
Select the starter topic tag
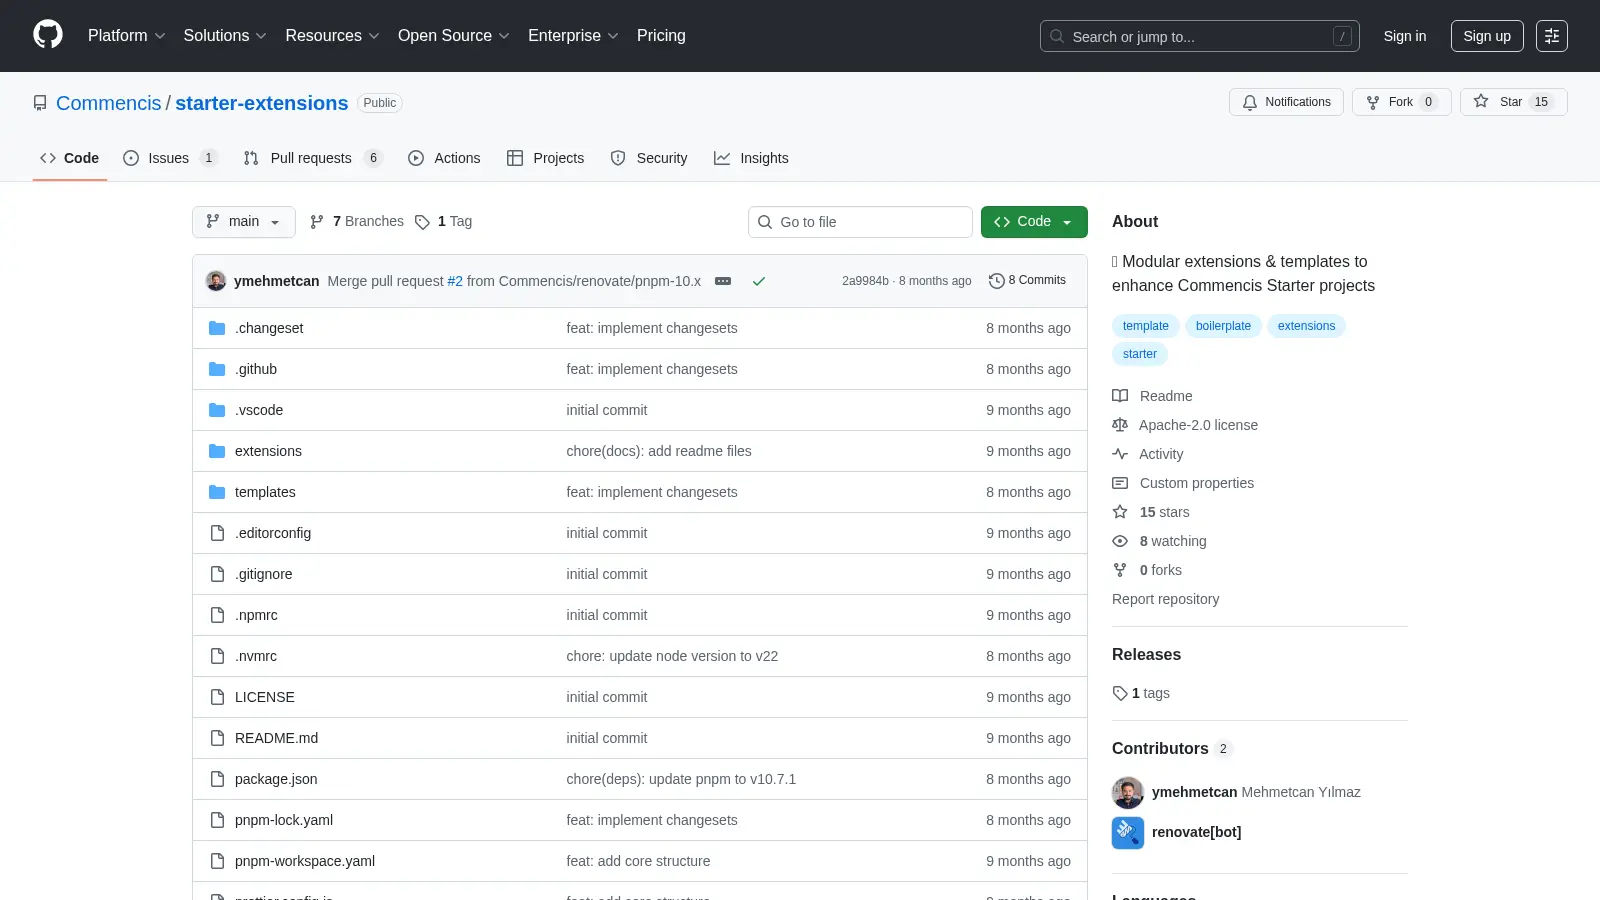[1139, 354]
